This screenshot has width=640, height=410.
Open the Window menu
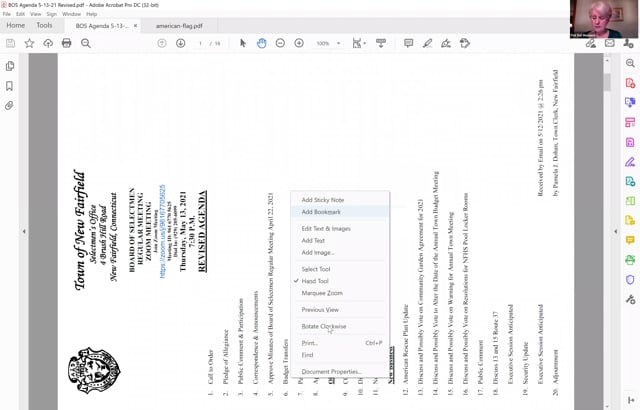[x=71, y=14]
